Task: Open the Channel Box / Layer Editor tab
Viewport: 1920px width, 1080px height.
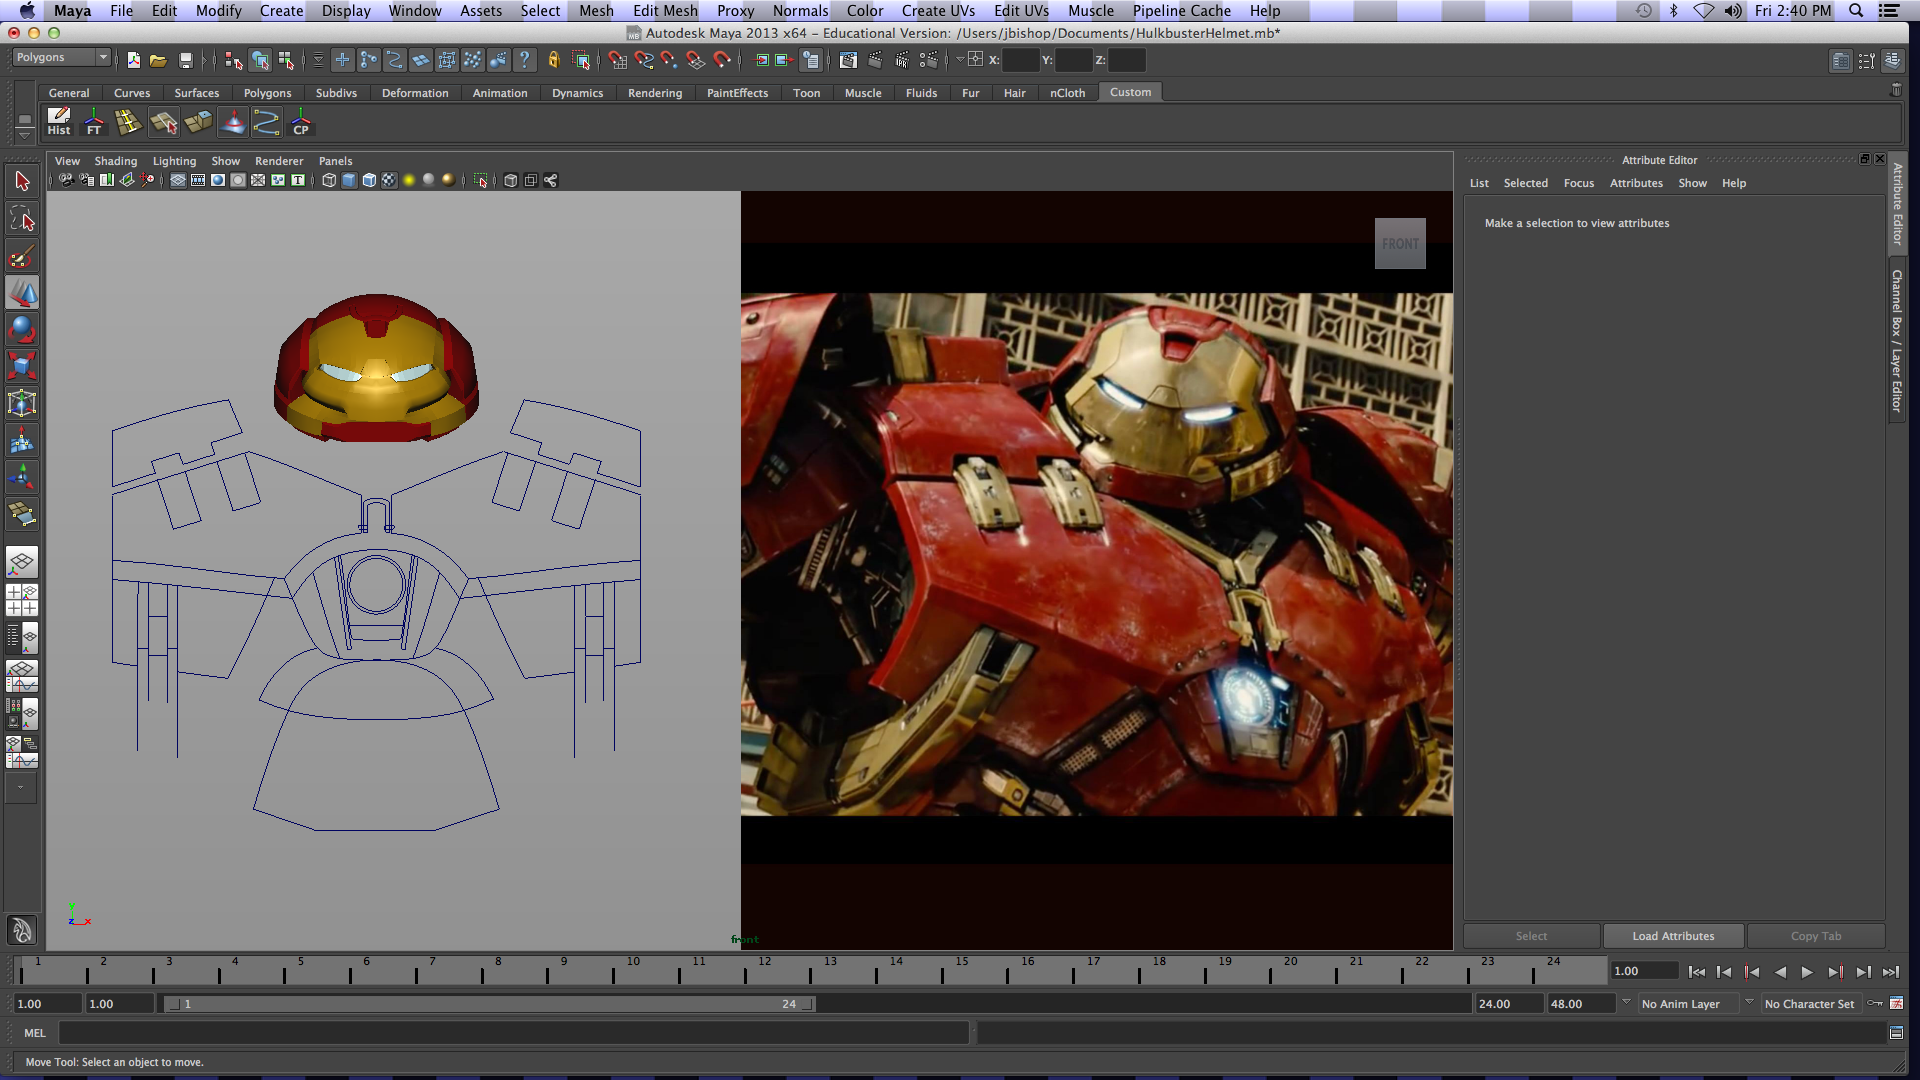Action: tap(1896, 340)
